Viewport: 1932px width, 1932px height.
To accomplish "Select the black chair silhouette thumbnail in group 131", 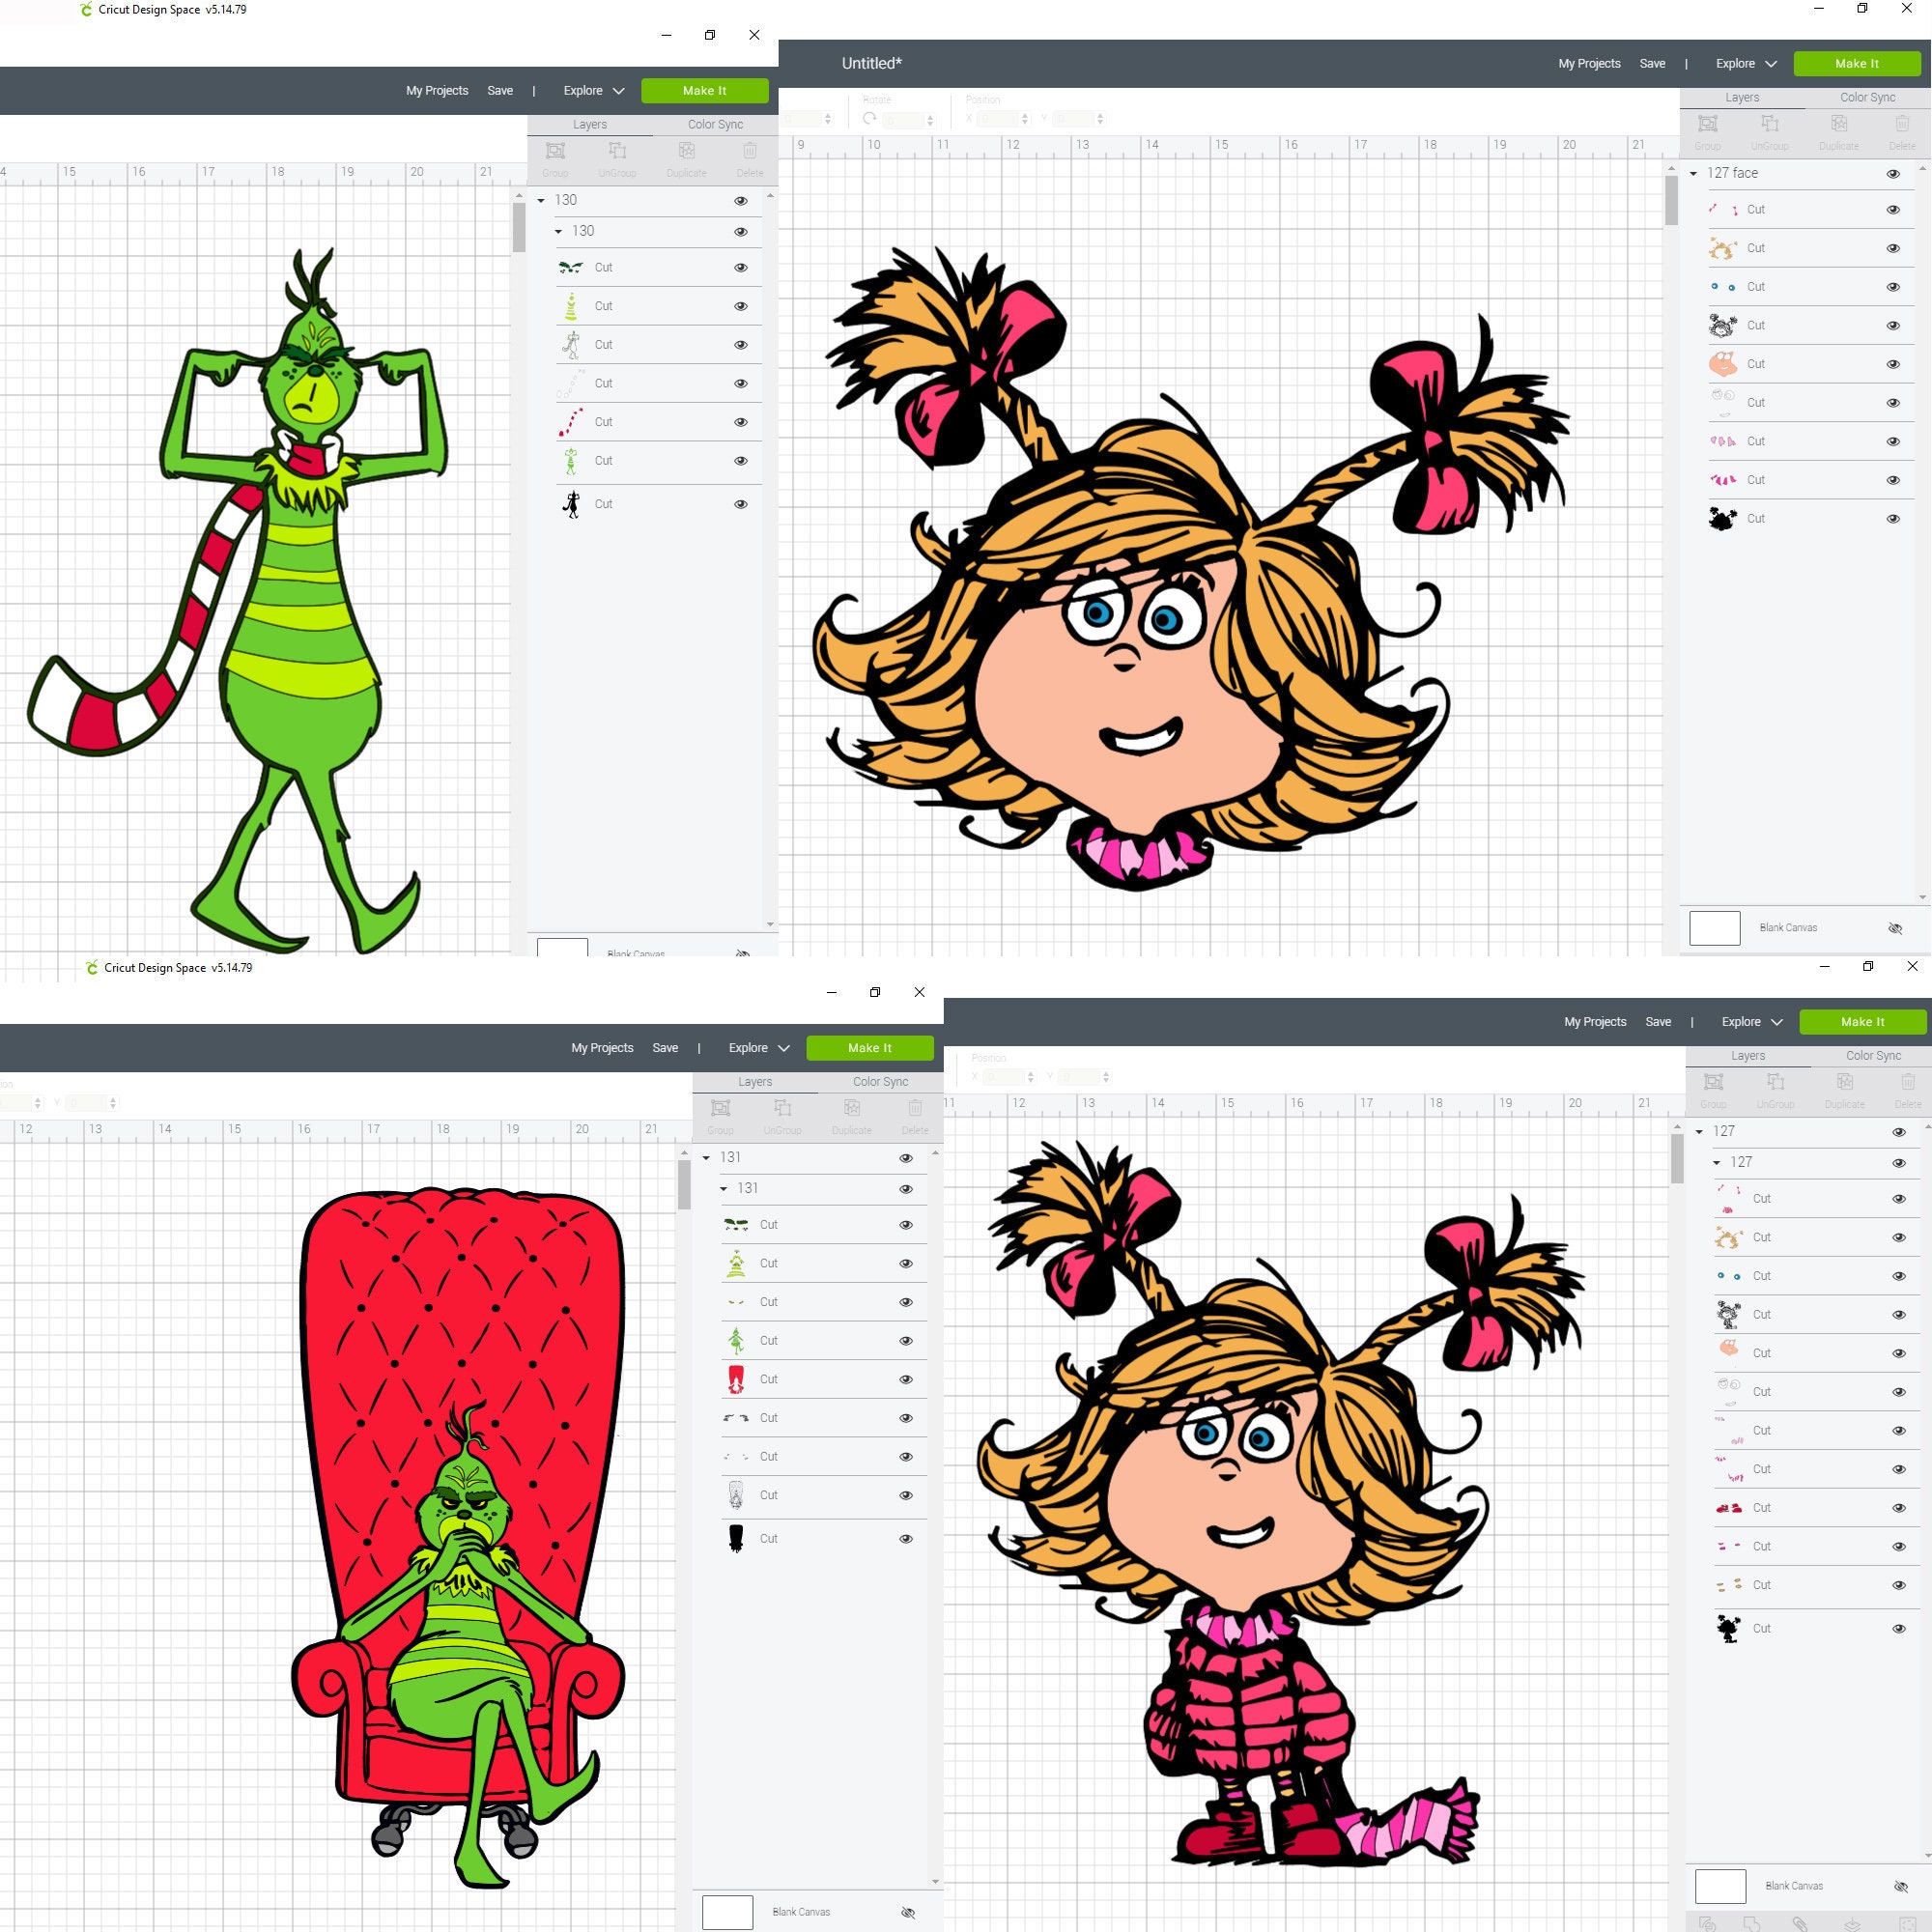I will coord(736,1538).
